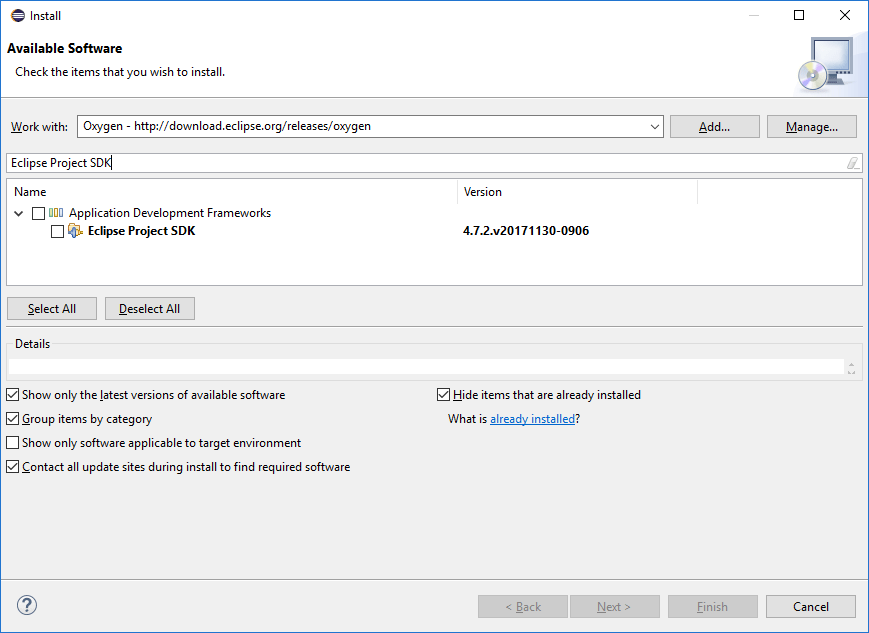Open the Add repository dialog
This screenshot has height=633, width=869.
(714, 126)
